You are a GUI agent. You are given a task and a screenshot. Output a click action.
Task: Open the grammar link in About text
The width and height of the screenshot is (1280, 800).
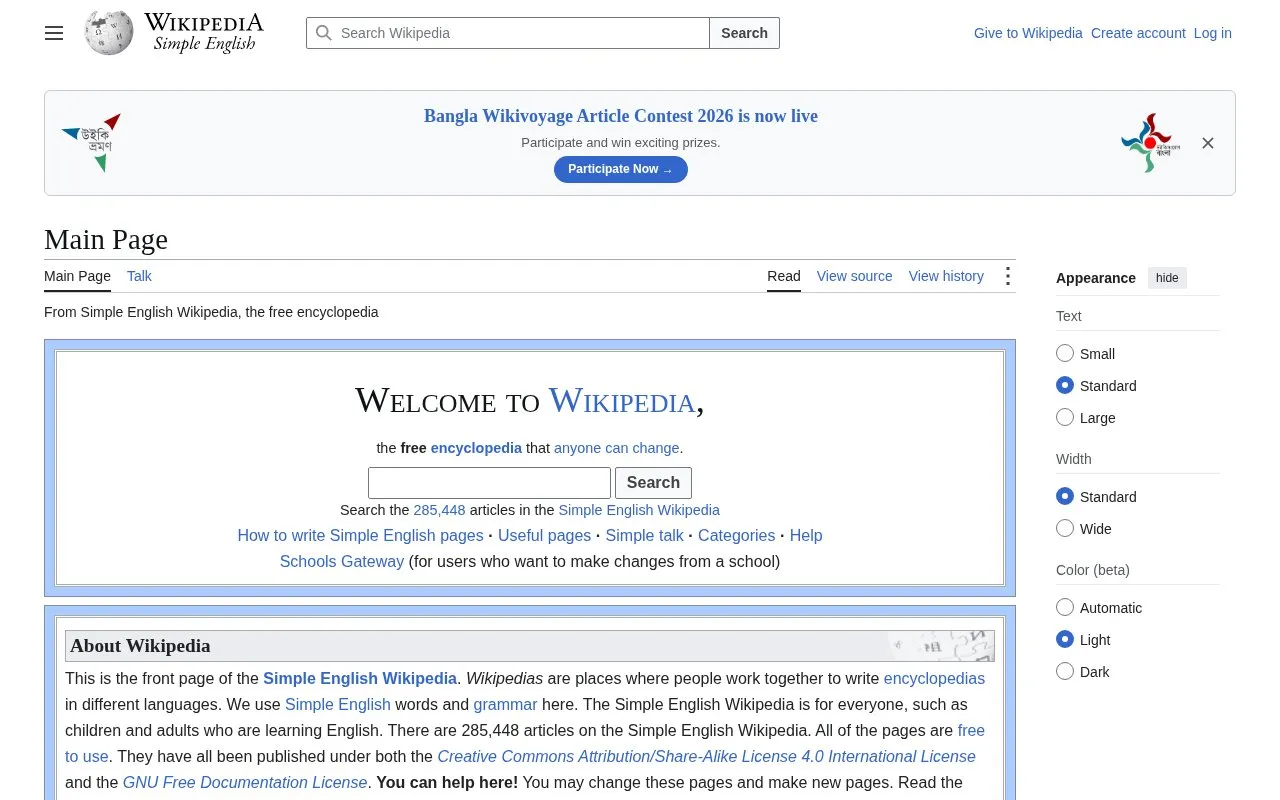click(x=505, y=704)
